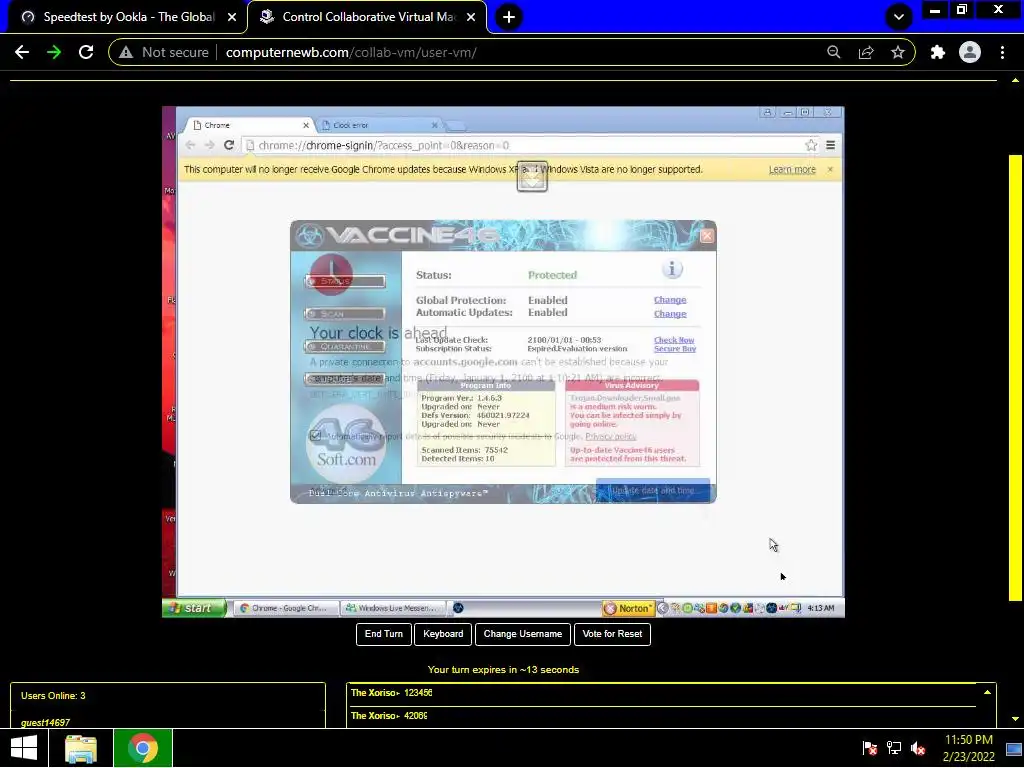This screenshot has height=768, width=1024.
Task: Select the VM's Chrome tab
Action: 248,125
